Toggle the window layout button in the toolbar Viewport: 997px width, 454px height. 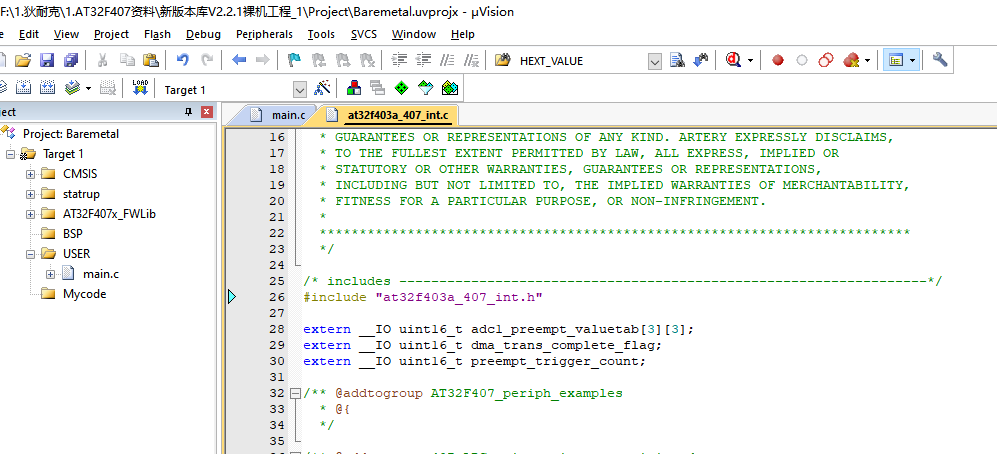pos(896,60)
